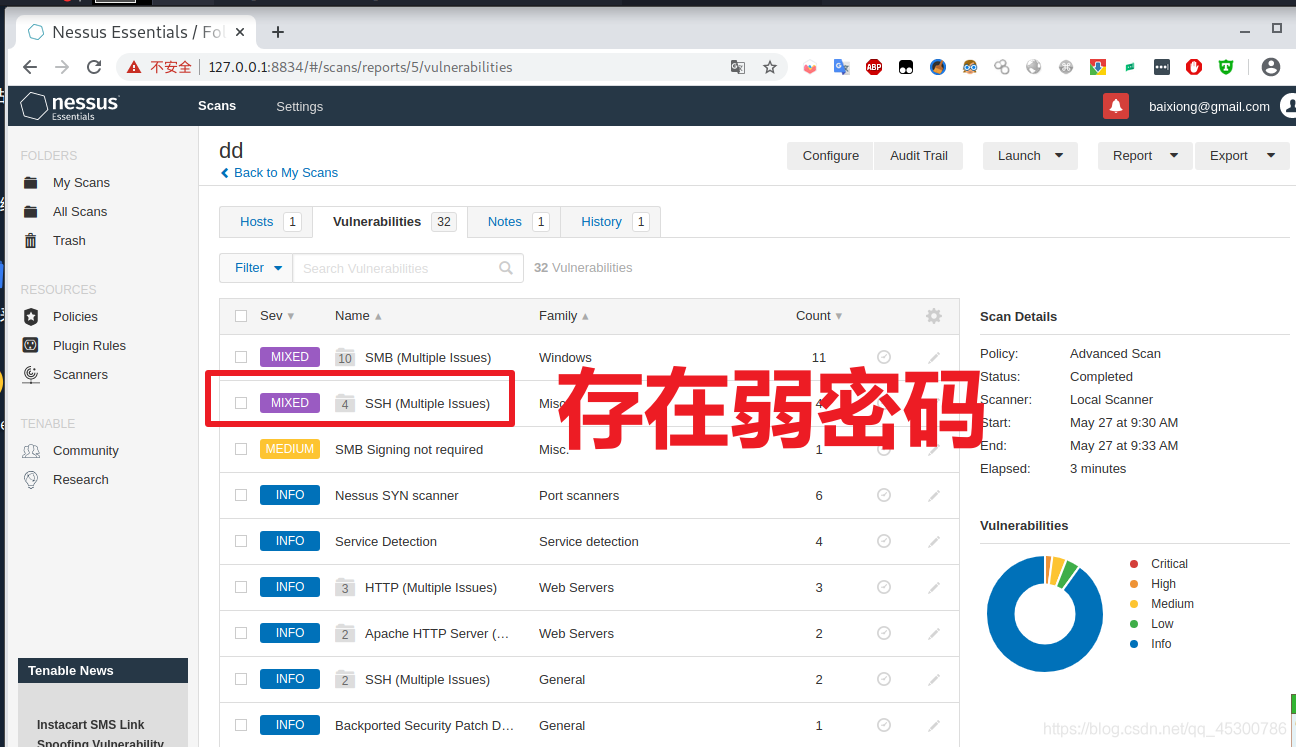Viewport: 1296px width, 747px height.
Task: Click the Info legend blue swatch
Action: [x=1134, y=644]
